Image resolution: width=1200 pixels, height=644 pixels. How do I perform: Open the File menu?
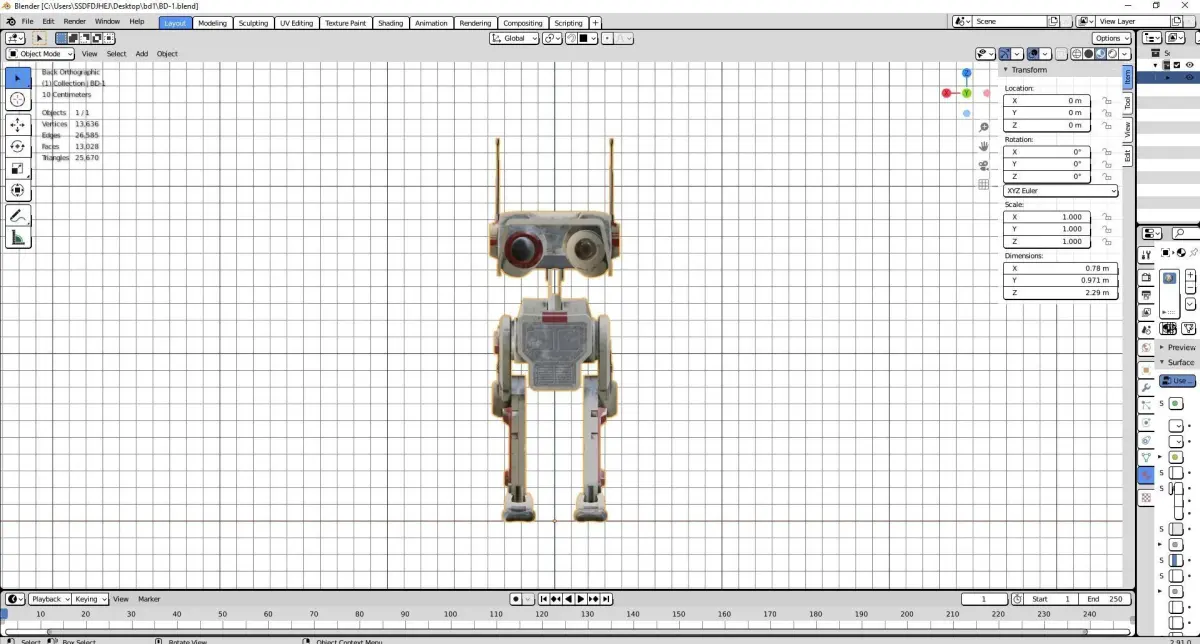click(26, 22)
